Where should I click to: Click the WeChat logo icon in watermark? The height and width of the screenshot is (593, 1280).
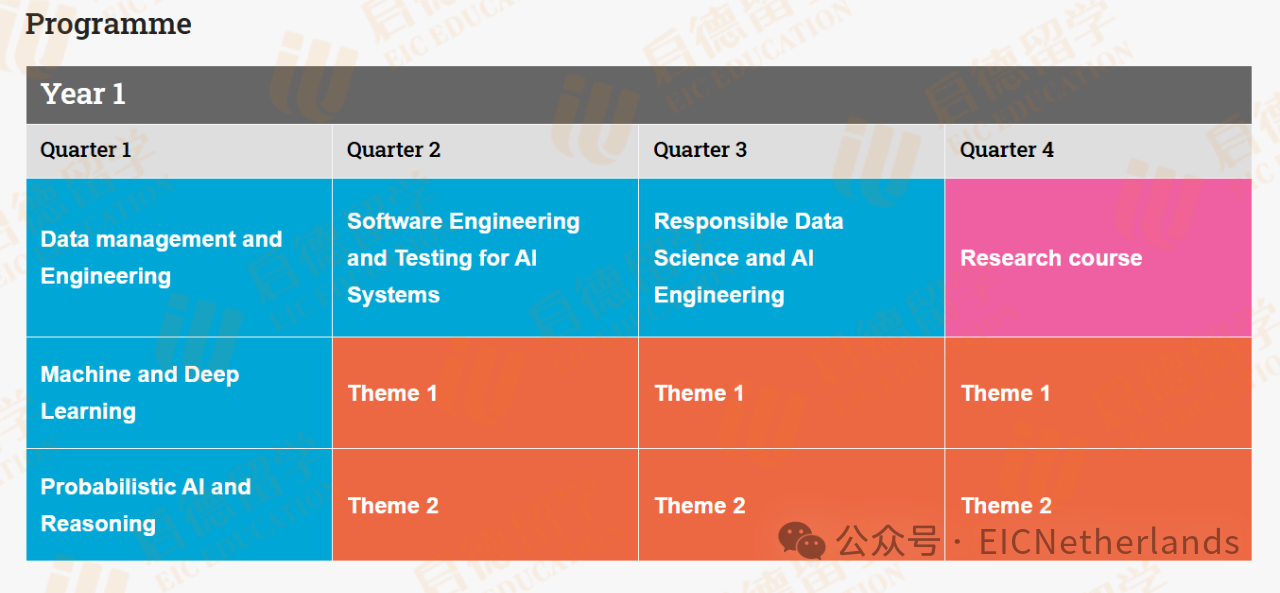point(802,540)
